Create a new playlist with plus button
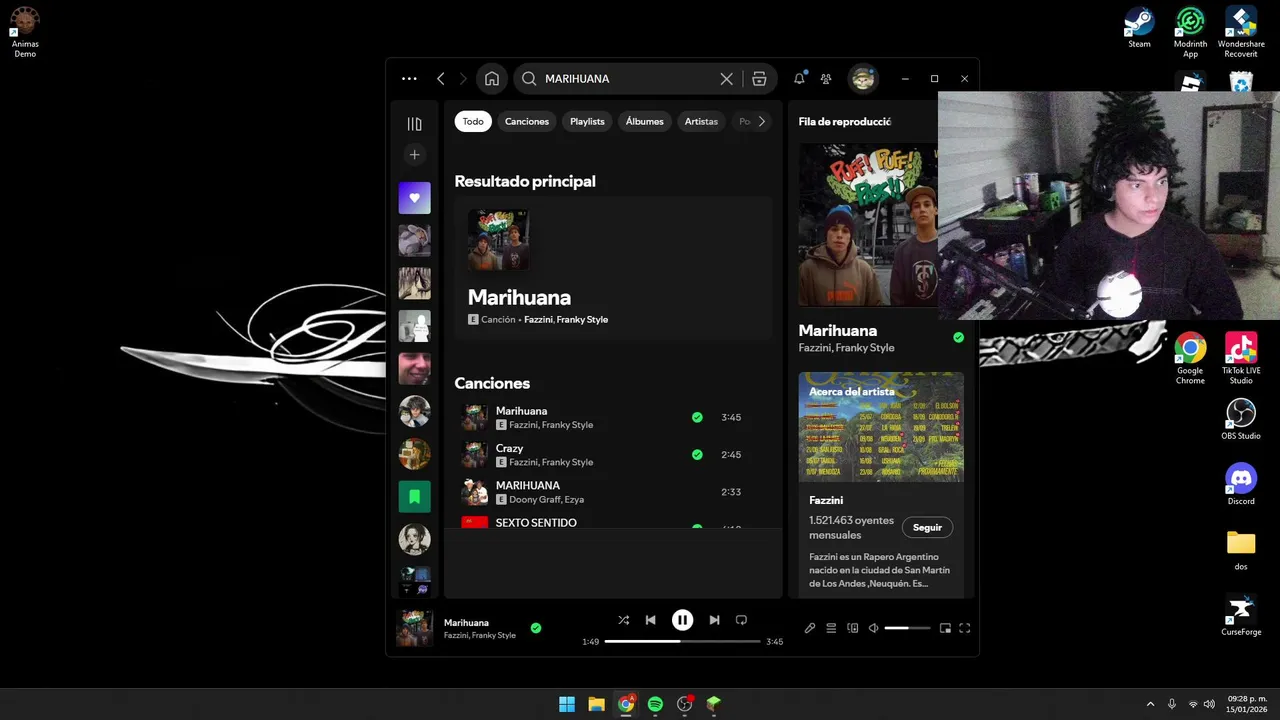 pos(415,155)
